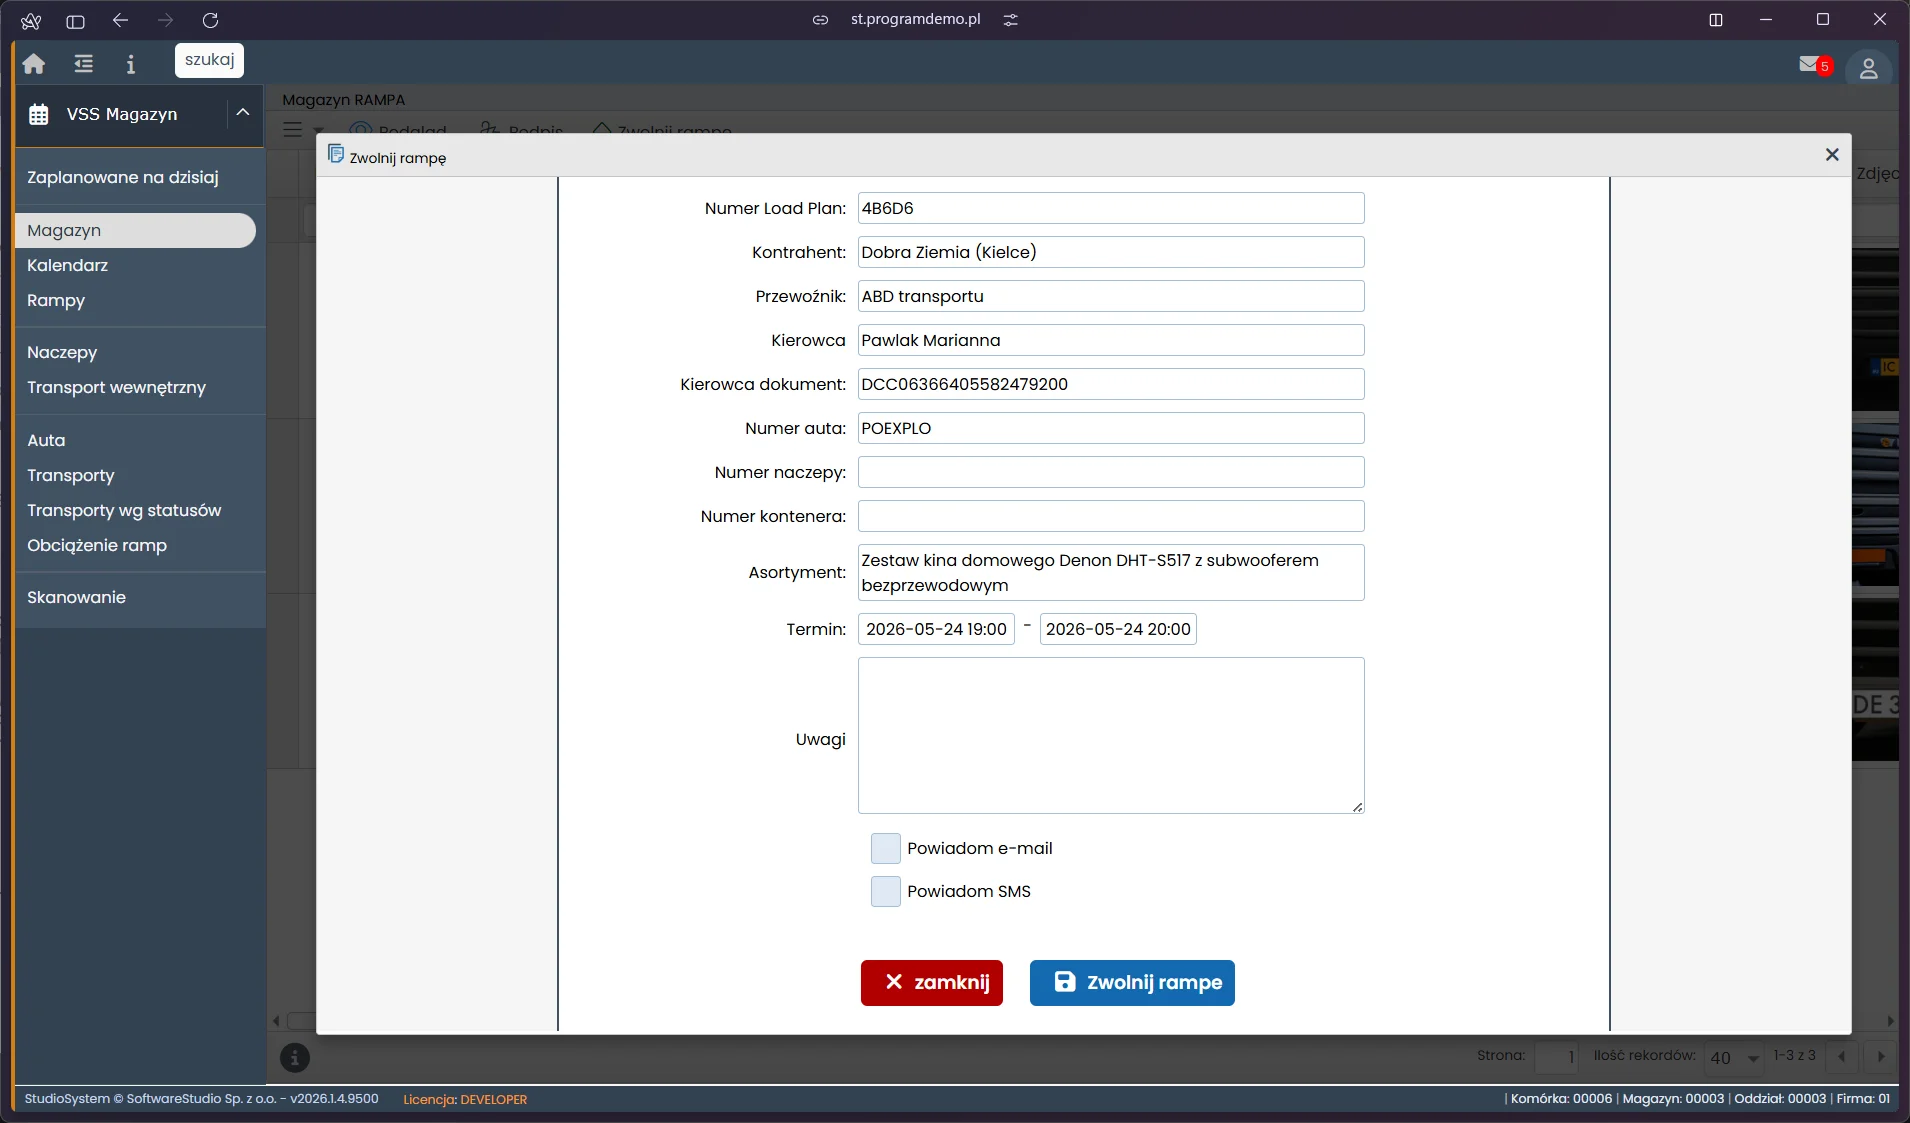Screen dimensions: 1910x1123
Task: Click the empty Numer naczepy field
Action: coord(1111,472)
